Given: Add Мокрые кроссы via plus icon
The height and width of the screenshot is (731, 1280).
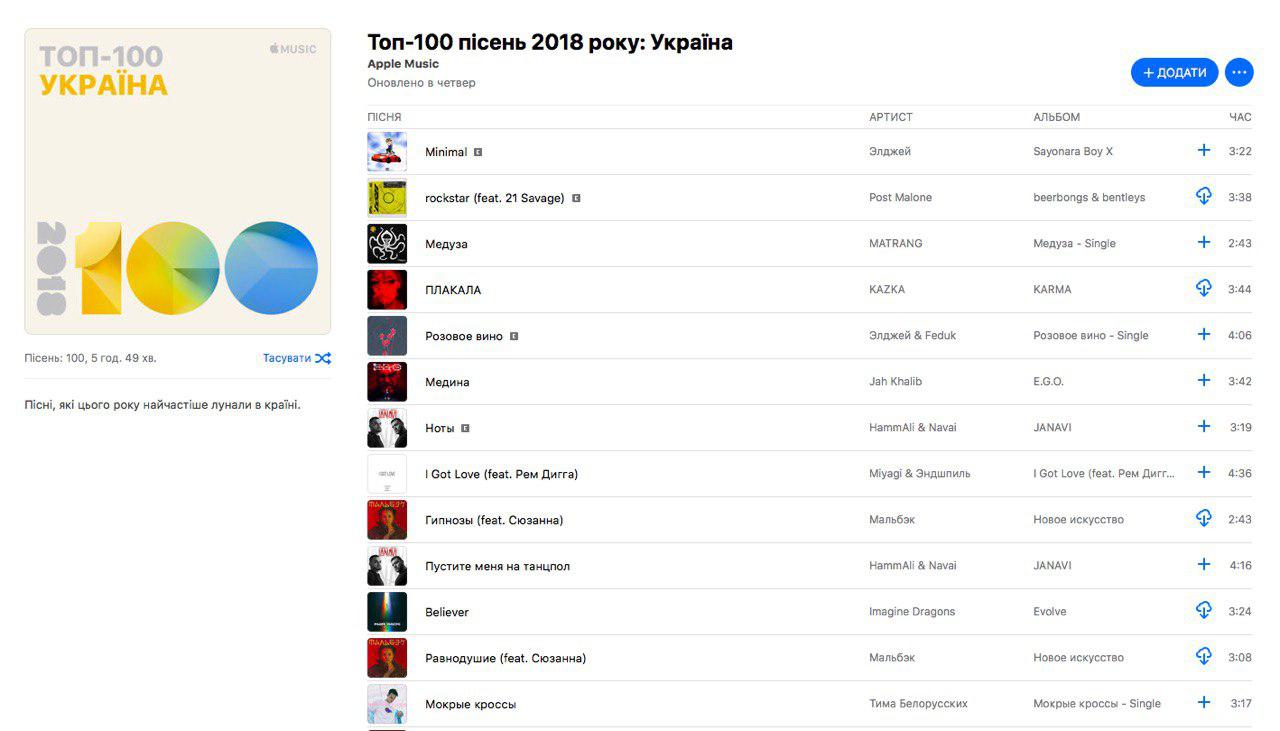Looking at the screenshot, I should [1204, 703].
